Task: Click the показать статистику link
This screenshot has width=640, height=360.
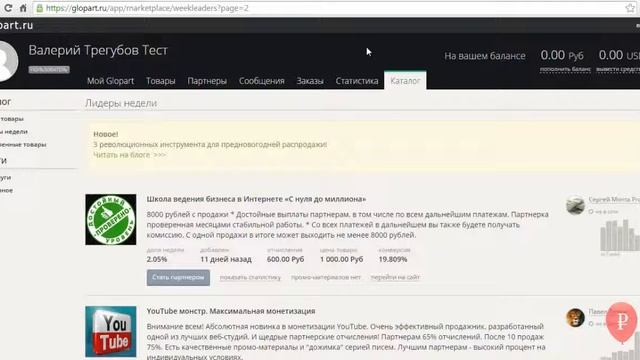Action: click(x=250, y=278)
